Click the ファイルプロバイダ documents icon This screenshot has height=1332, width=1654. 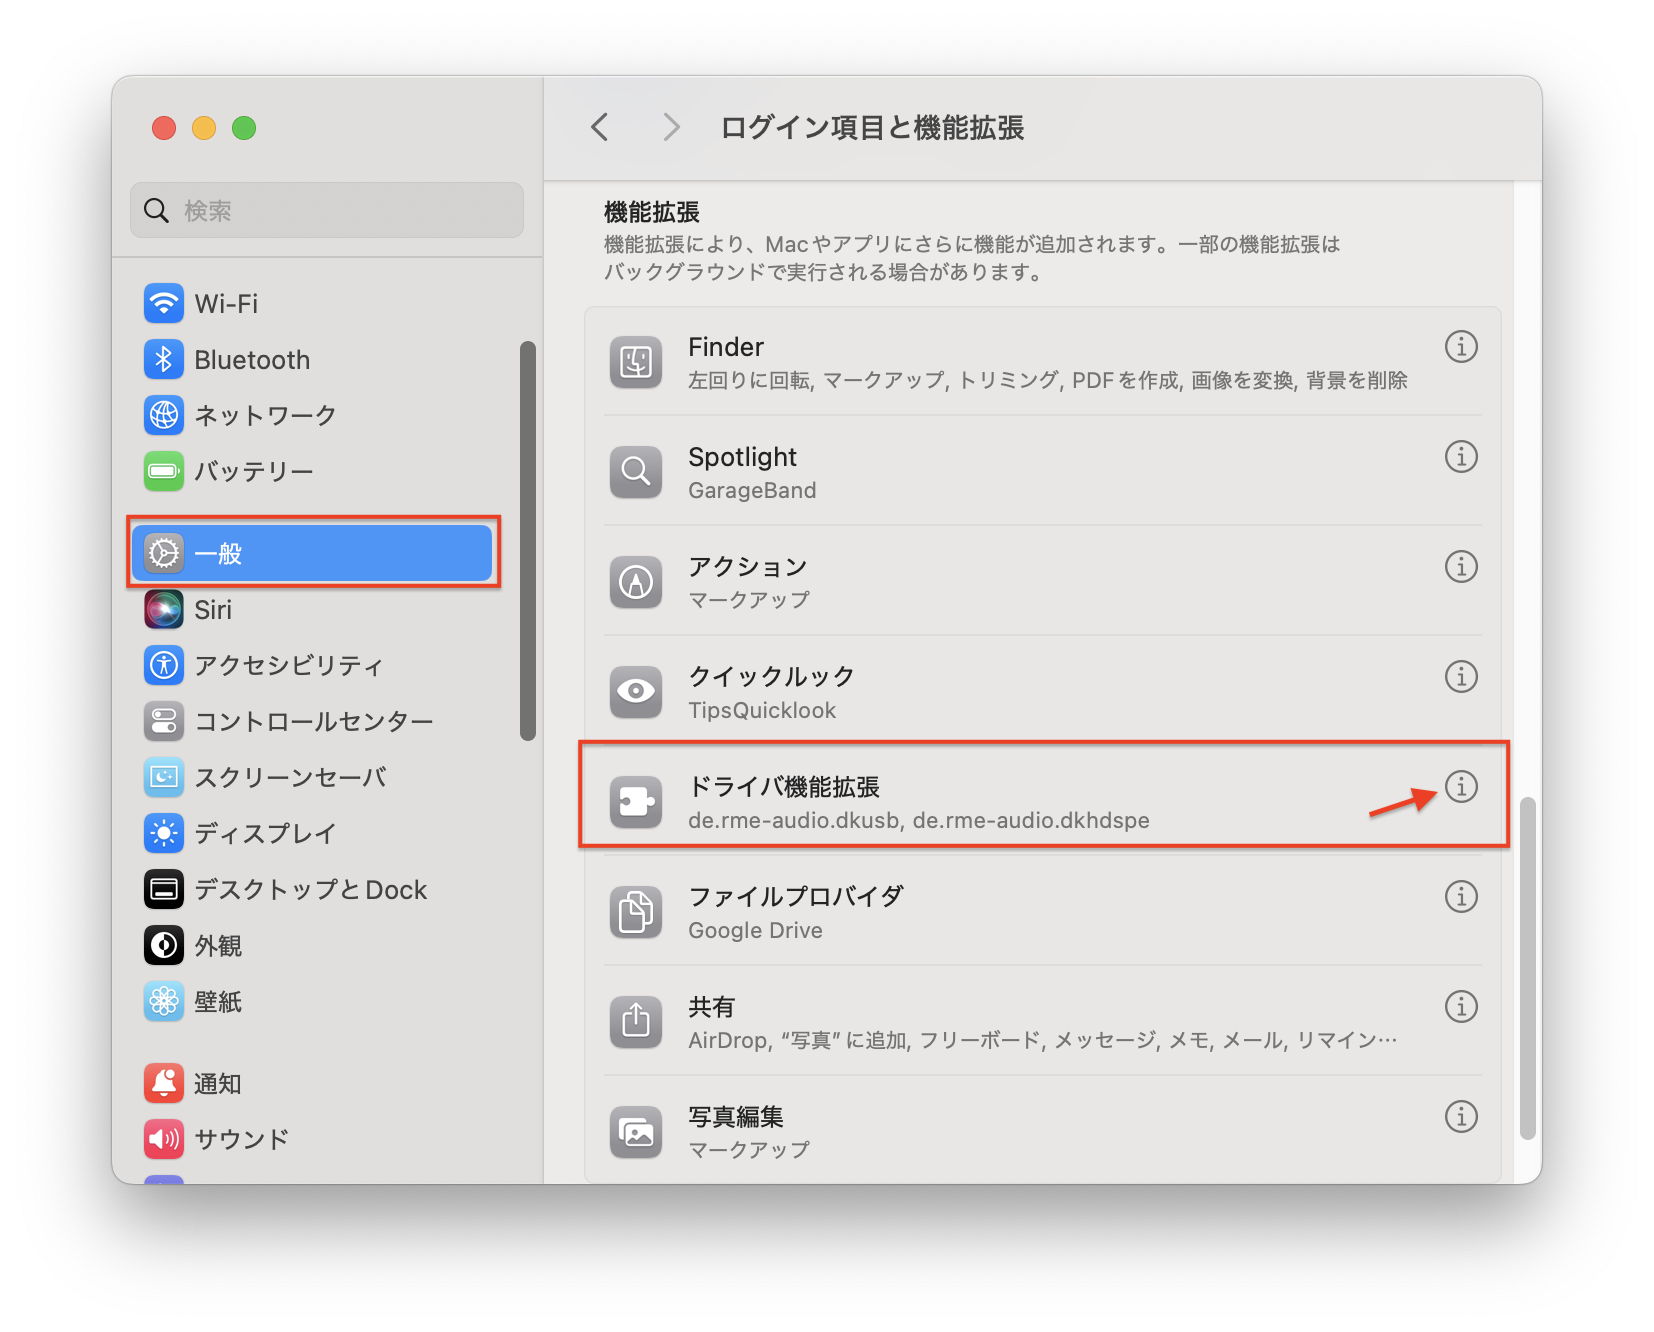(636, 912)
